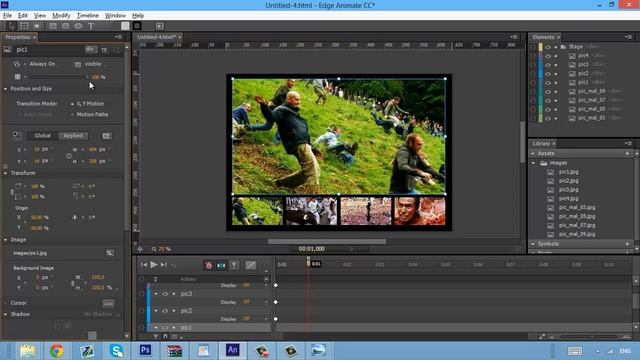This screenshot has height=360, width=640.
Task: Toggle Auto-Transition mode in timeline
Action: 221,265
